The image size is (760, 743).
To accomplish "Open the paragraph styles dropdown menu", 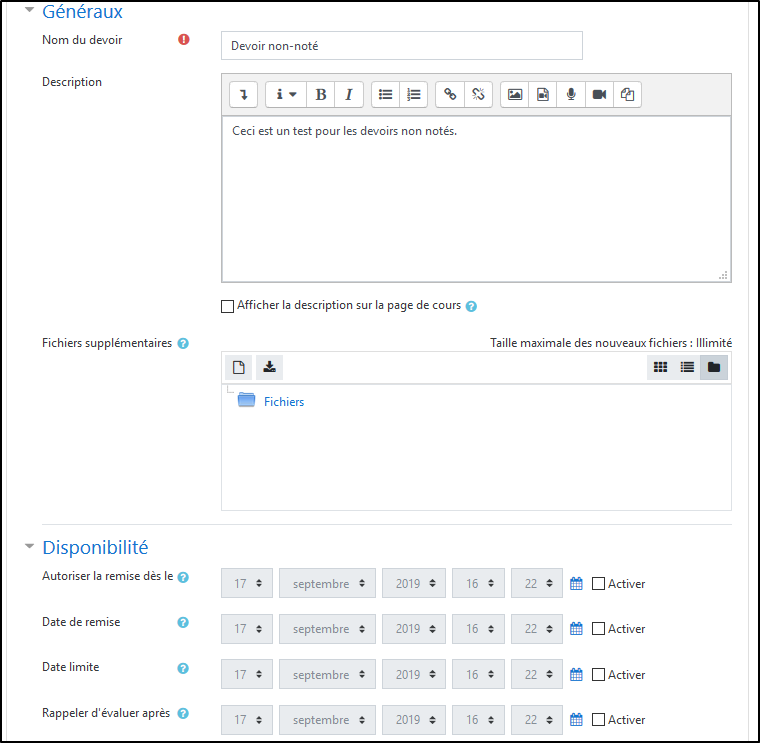I will click(x=286, y=94).
